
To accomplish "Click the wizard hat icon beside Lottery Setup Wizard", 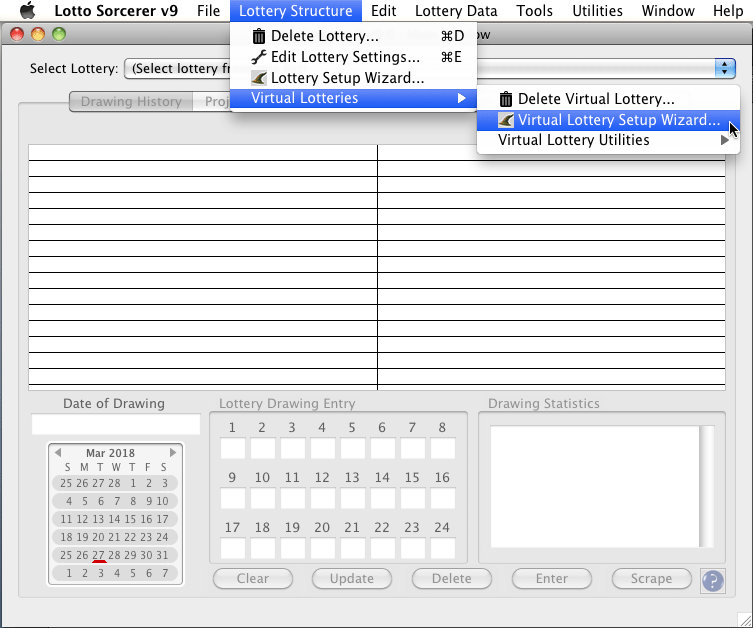I will pos(259,78).
